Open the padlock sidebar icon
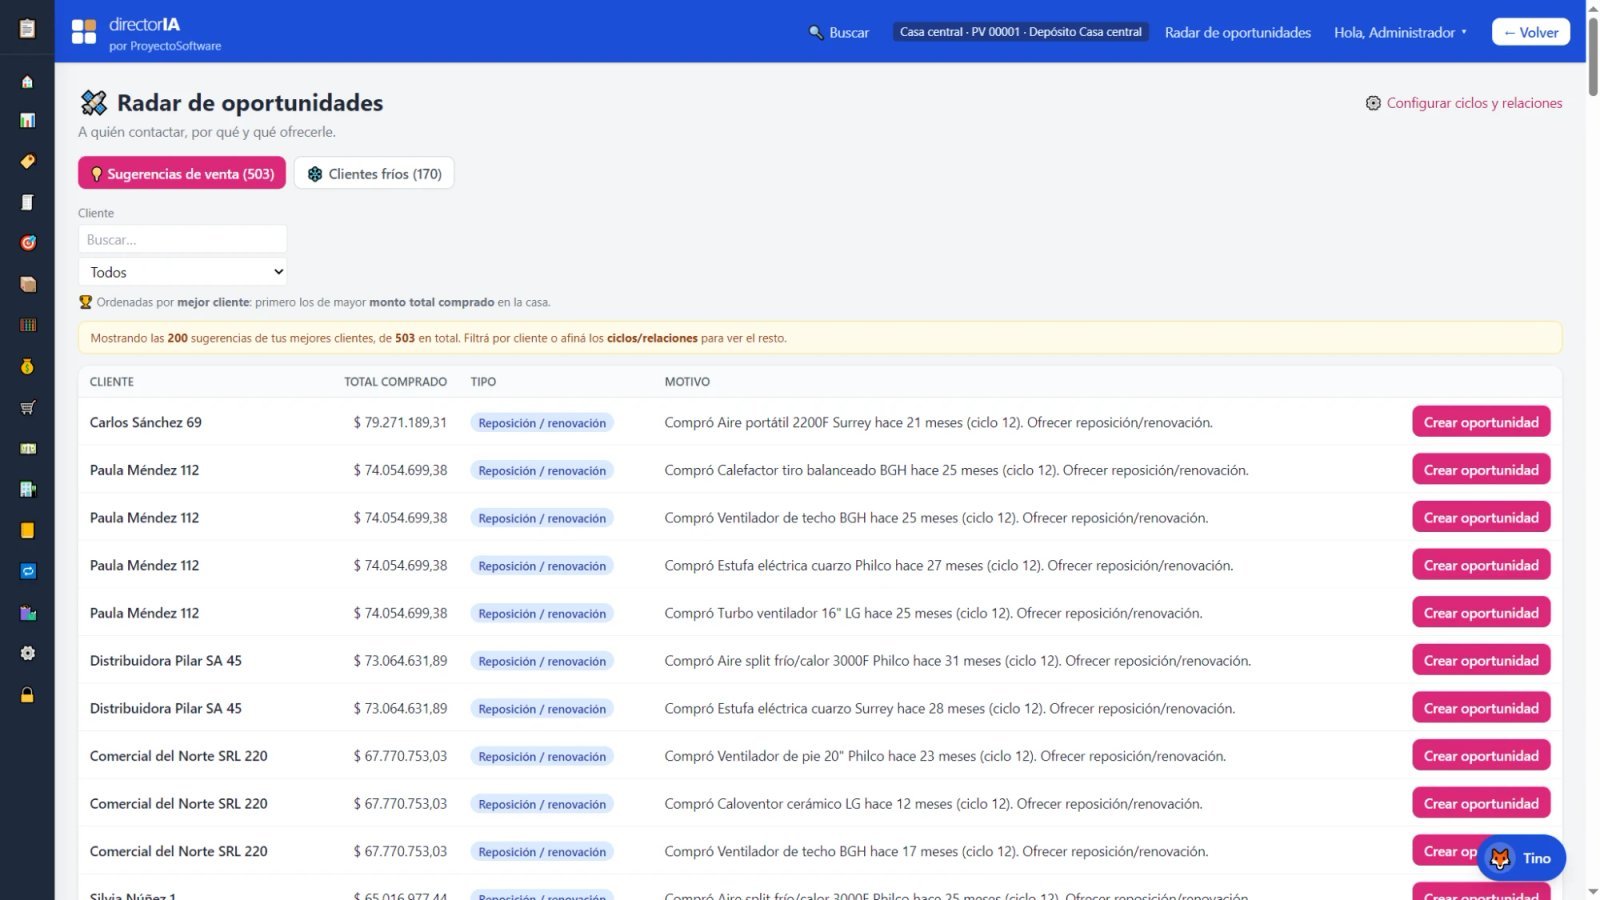This screenshot has width=1600, height=900. point(27,694)
